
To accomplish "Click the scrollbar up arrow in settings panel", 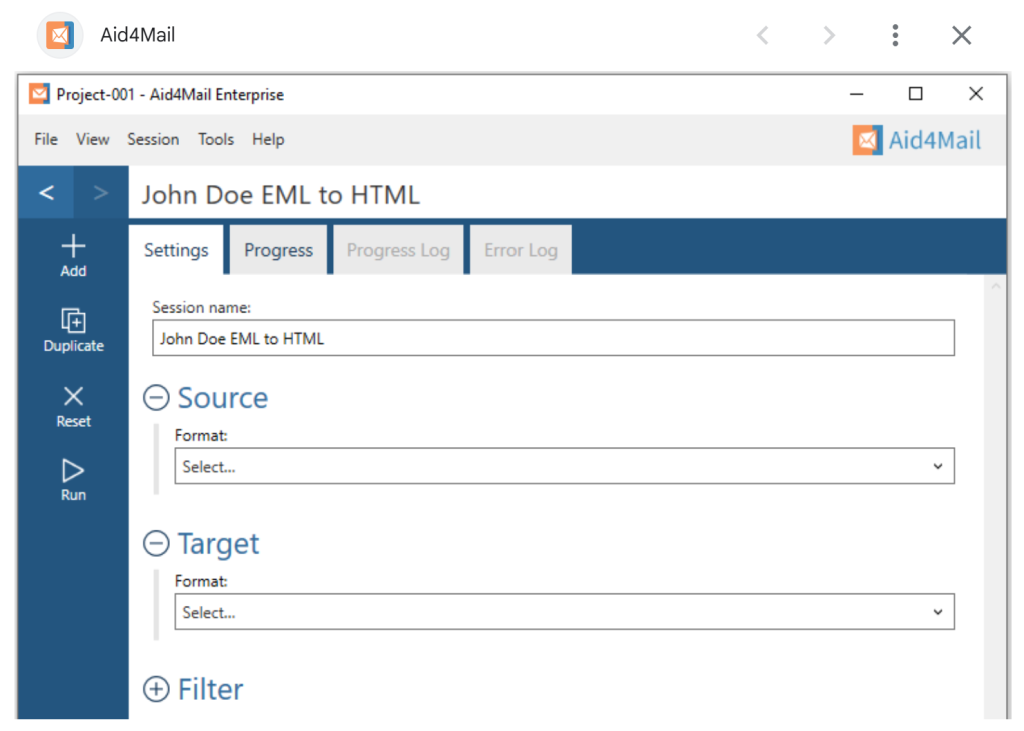I will pos(996,286).
